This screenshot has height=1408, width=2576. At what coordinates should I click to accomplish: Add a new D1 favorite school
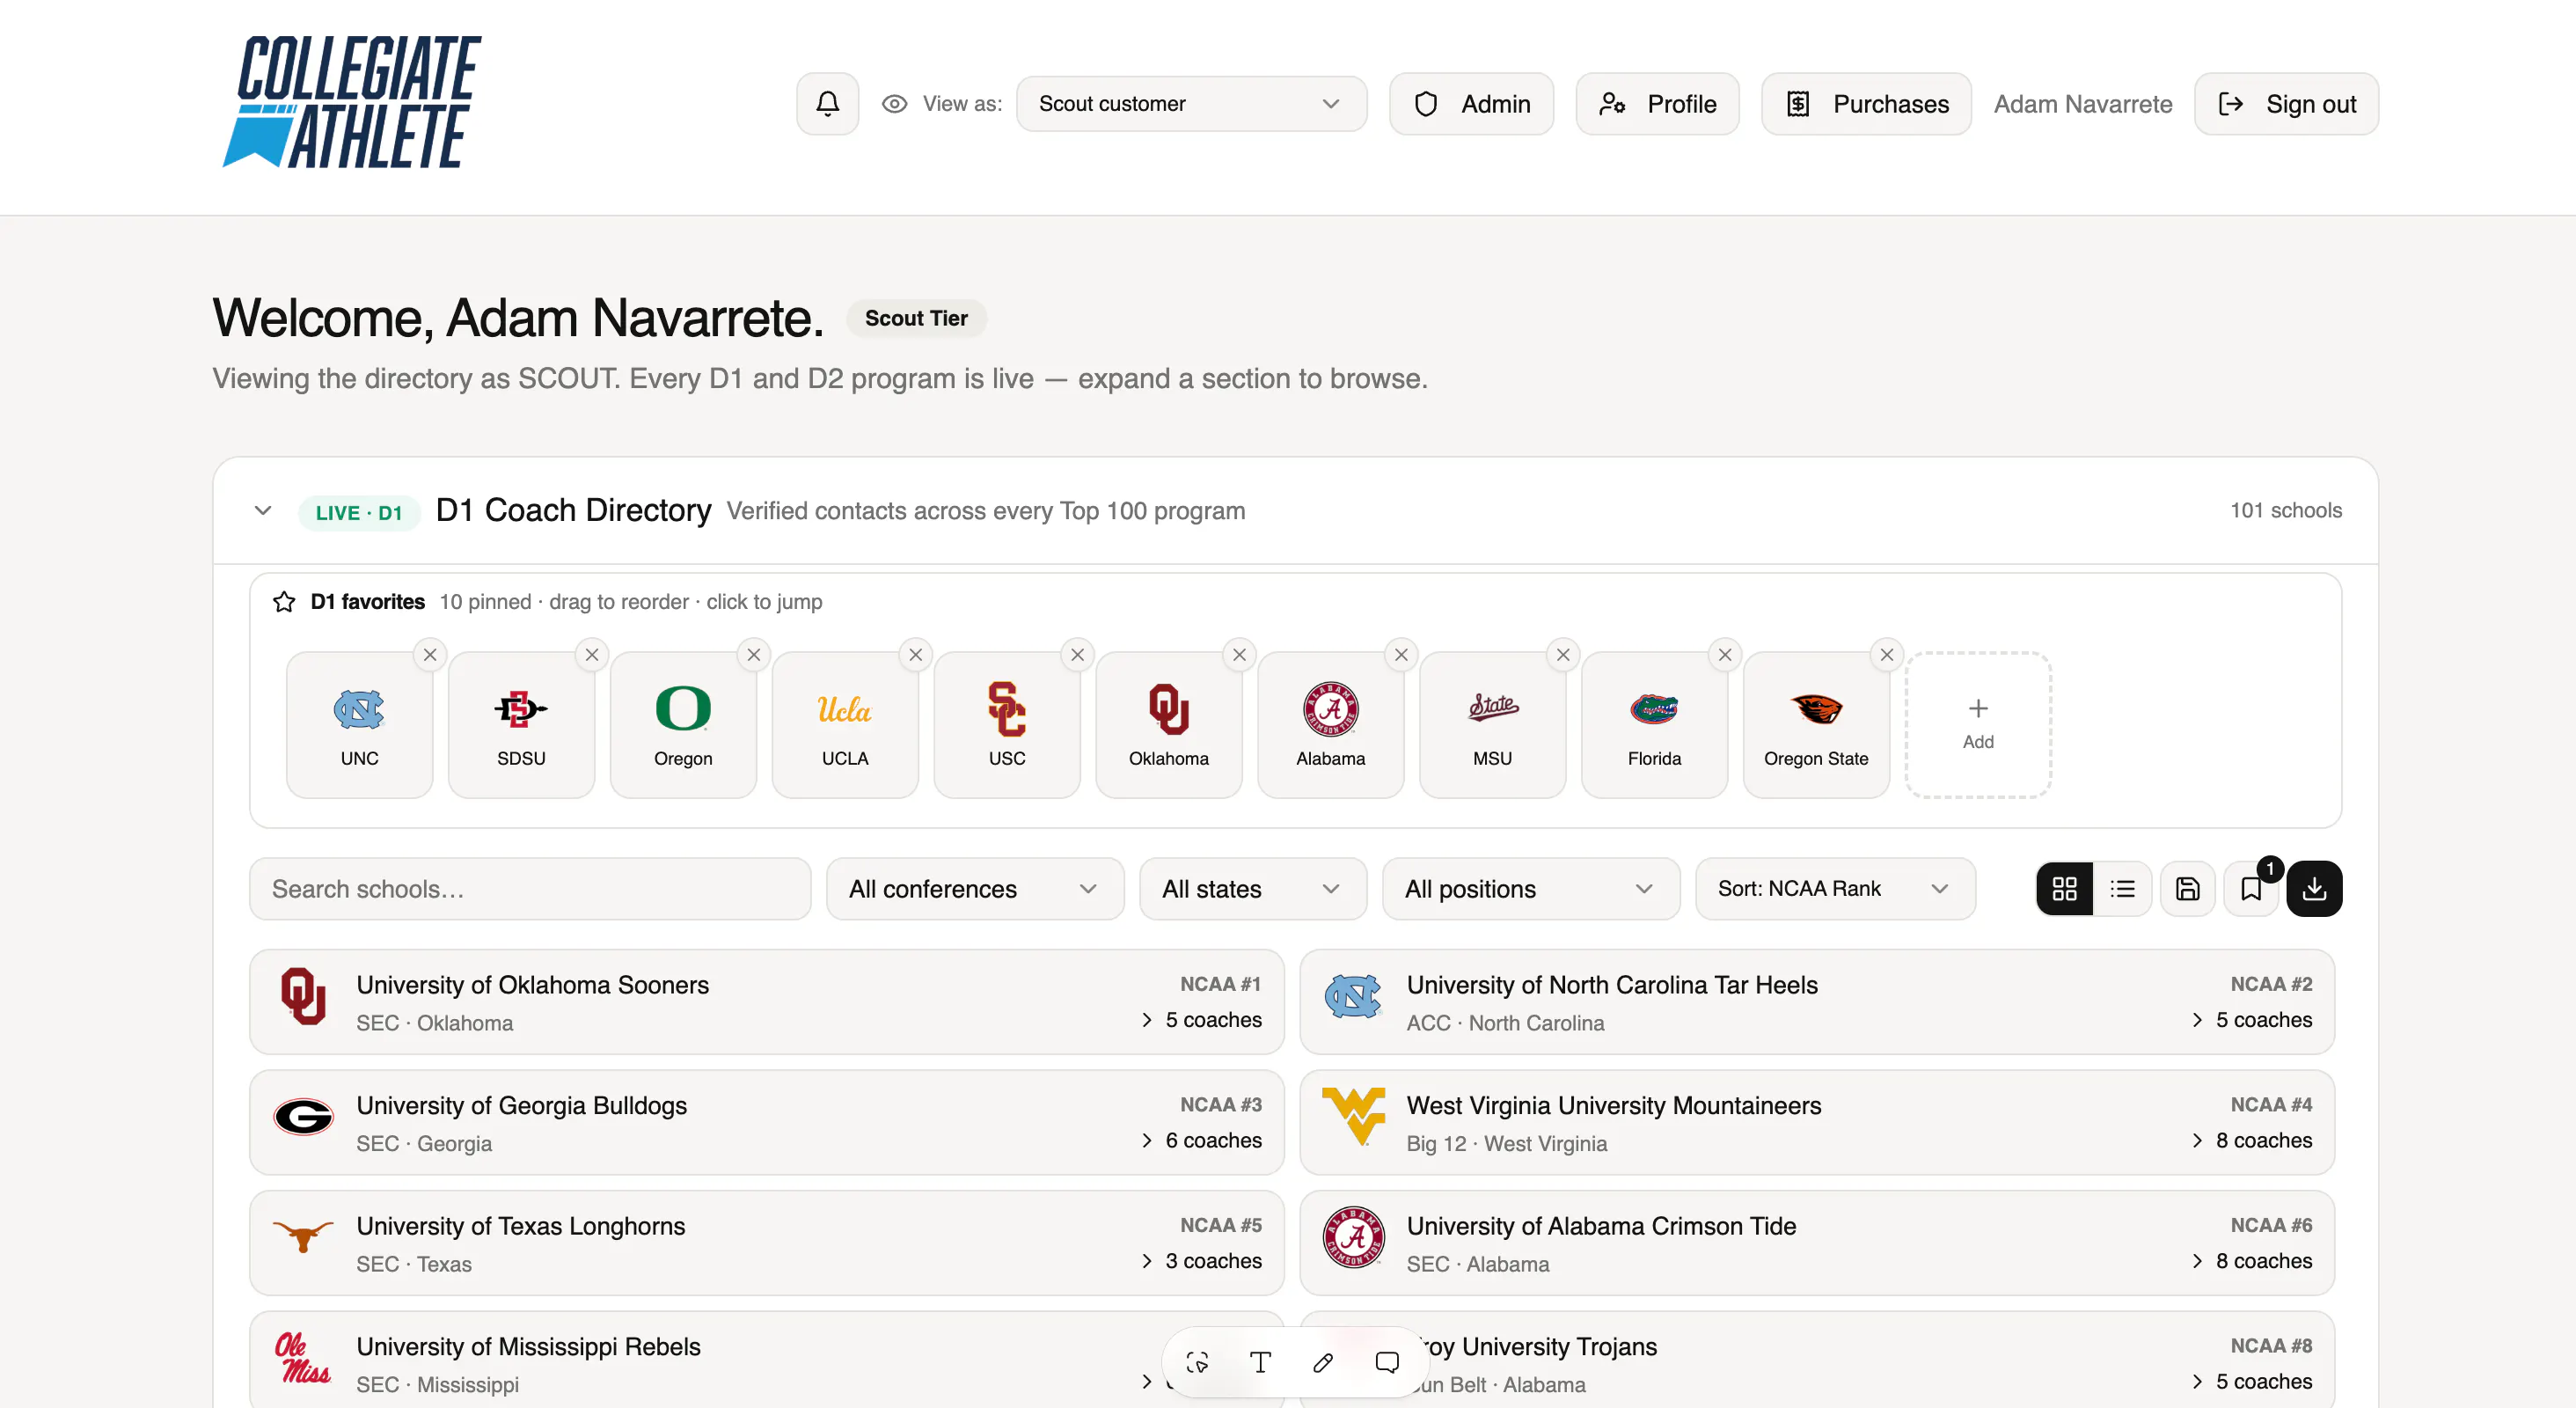1979,726
